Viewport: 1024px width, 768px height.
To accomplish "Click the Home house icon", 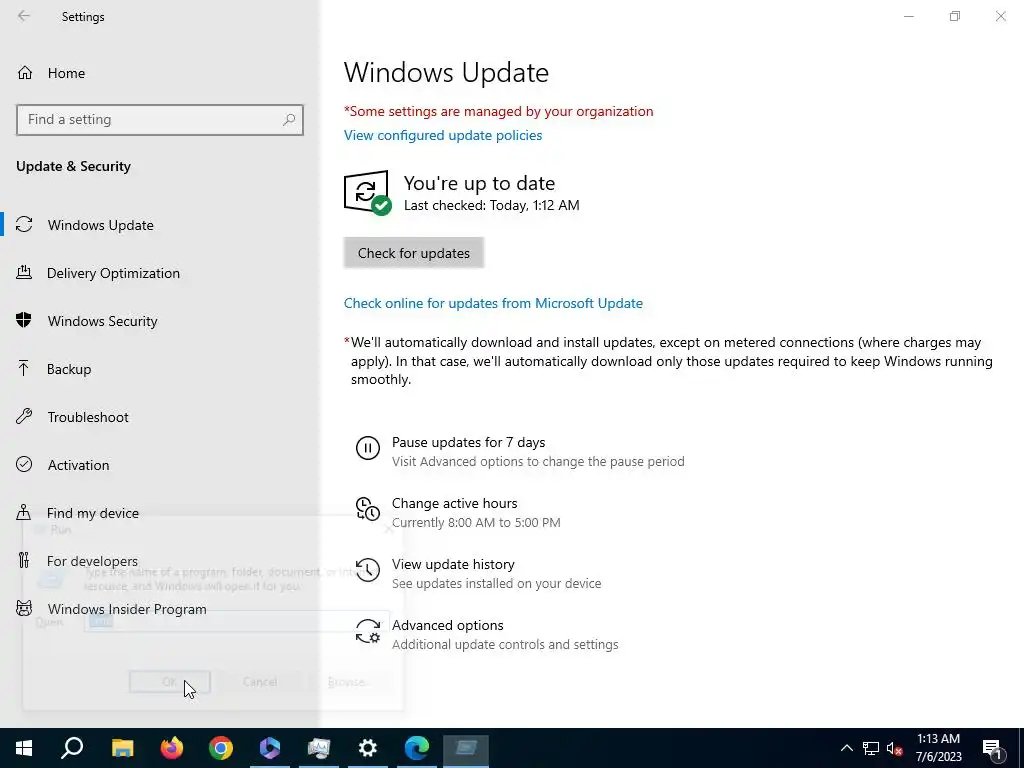I will click(x=24, y=72).
